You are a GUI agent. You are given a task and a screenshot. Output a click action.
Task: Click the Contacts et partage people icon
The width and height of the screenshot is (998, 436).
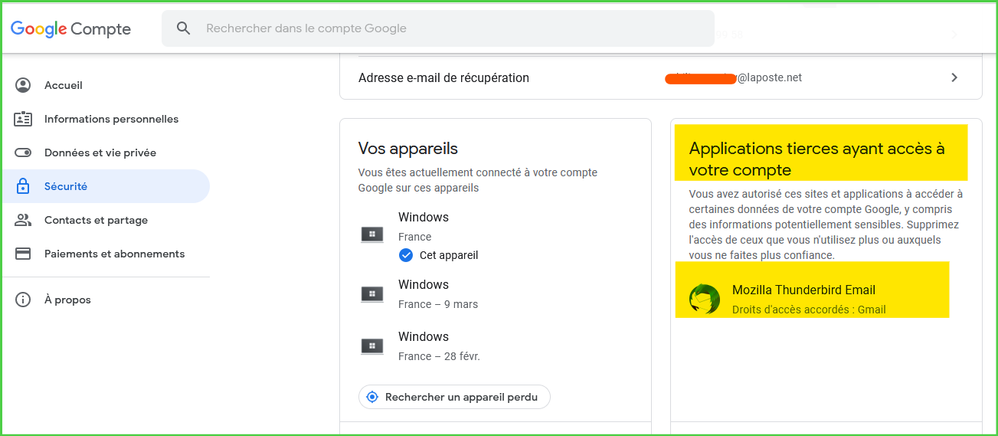point(23,220)
